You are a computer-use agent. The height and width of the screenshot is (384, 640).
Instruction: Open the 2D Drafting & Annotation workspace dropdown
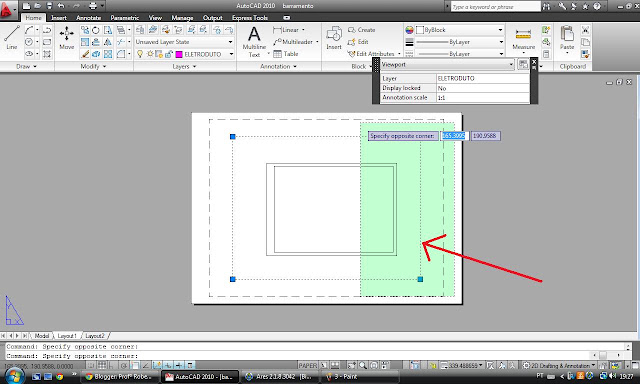point(559,365)
